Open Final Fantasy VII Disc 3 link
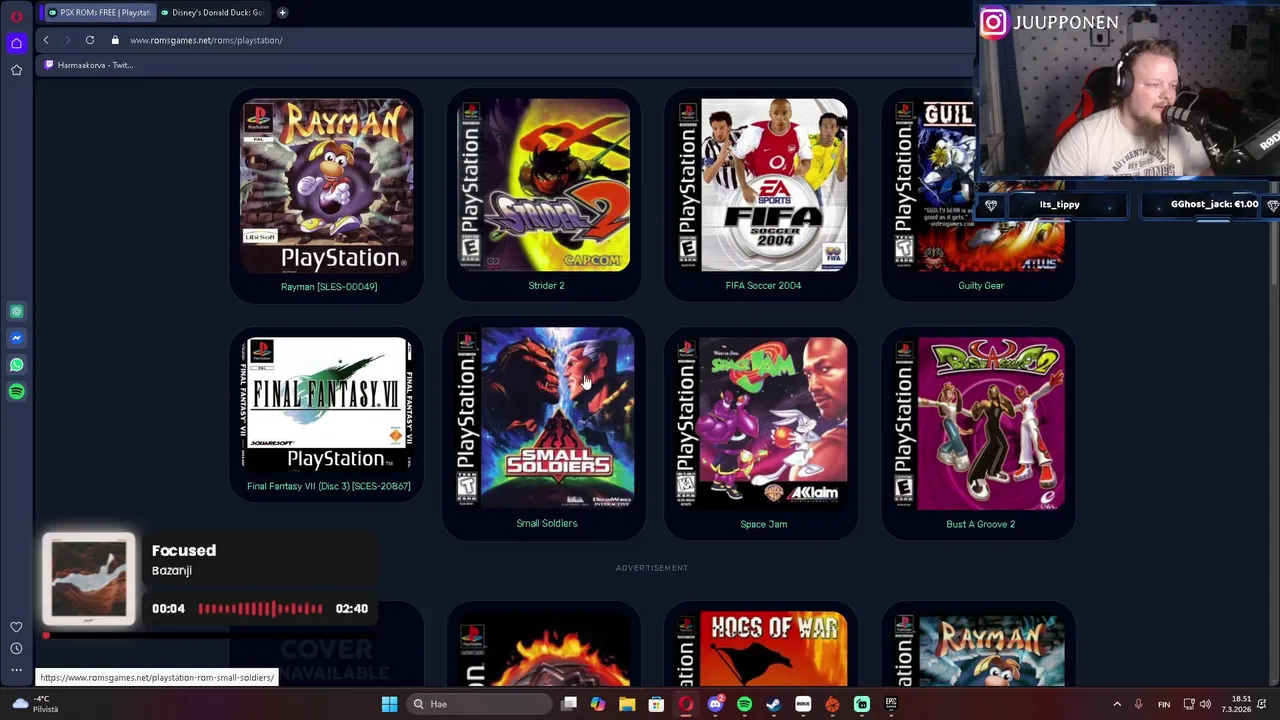Image resolution: width=1280 pixels, height=720 pixels. point(329,486)
